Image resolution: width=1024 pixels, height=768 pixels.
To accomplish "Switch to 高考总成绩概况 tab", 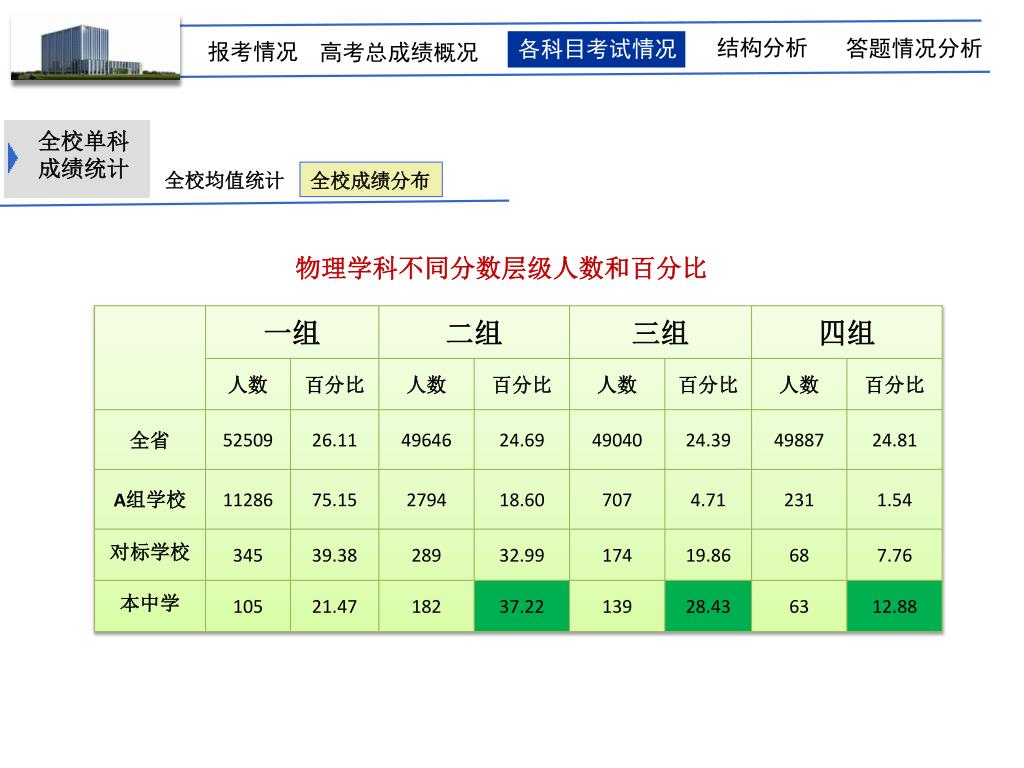I will point(398,52).
